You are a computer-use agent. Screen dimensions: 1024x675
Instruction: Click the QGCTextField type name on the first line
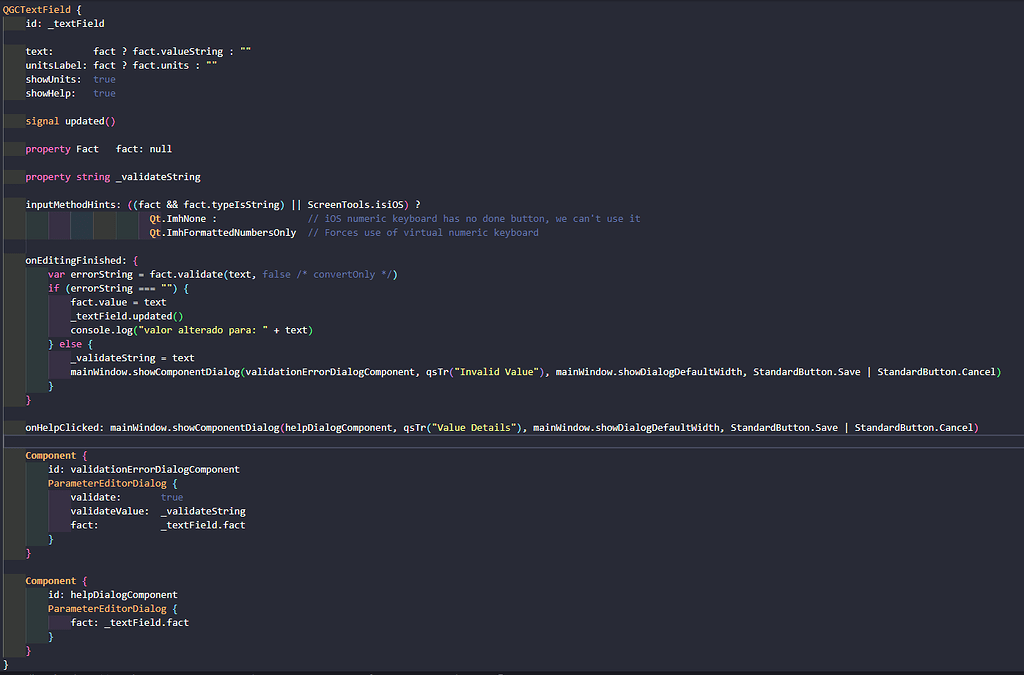(x=38, y=9)
